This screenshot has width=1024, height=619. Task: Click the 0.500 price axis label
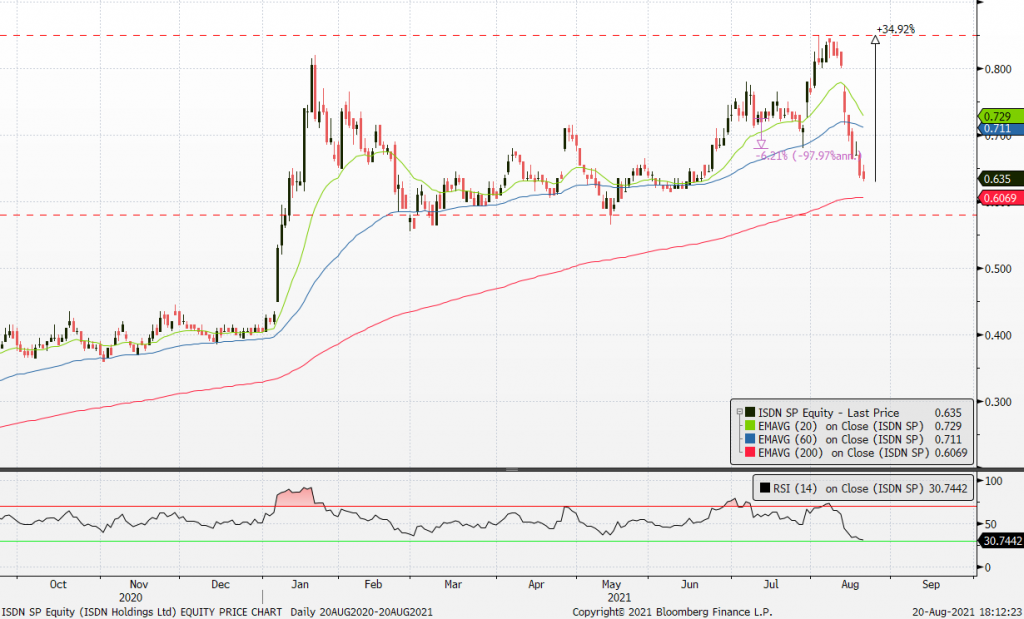click(998, 268)
